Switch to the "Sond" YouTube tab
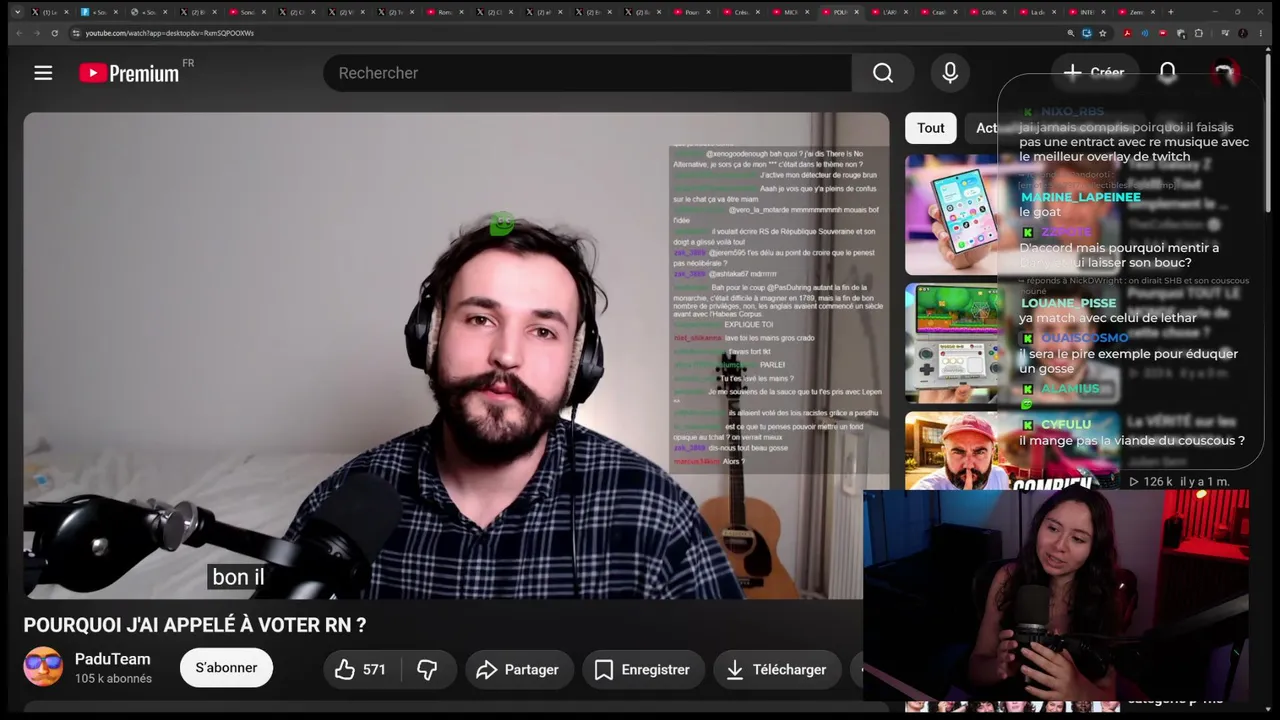 coord(247,12)
